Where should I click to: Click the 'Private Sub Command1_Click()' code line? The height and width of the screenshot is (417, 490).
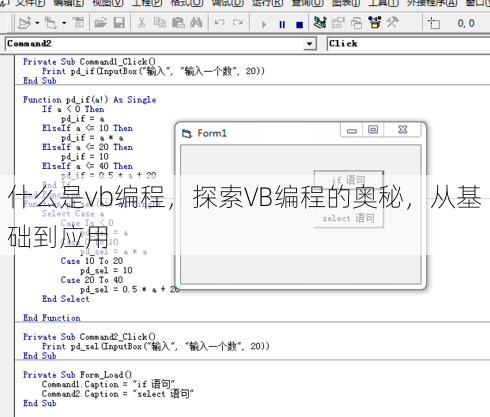point(89,62)
